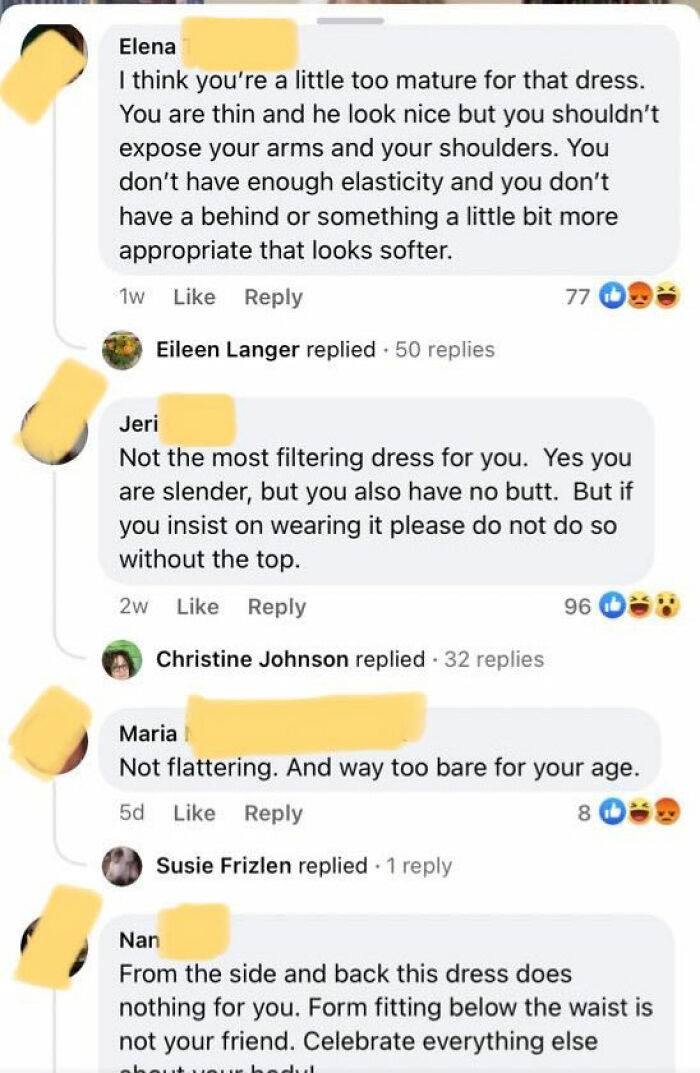Open Eileen Langer's profile picture

pyautogui.click(x=123, y=351)
